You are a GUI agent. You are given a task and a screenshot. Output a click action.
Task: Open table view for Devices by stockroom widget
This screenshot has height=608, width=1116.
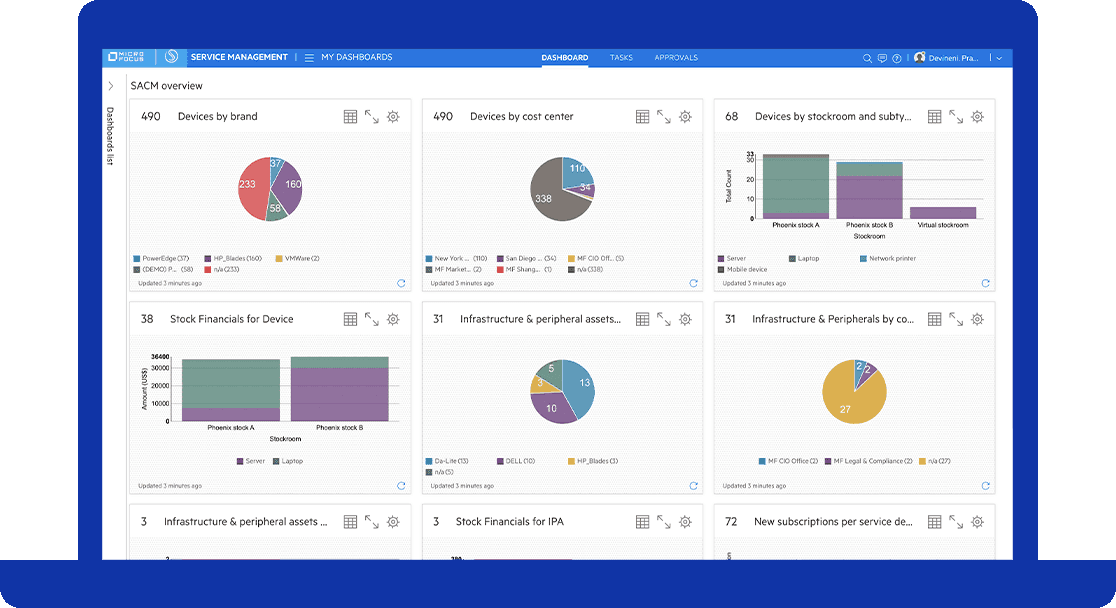coord(935,117)
